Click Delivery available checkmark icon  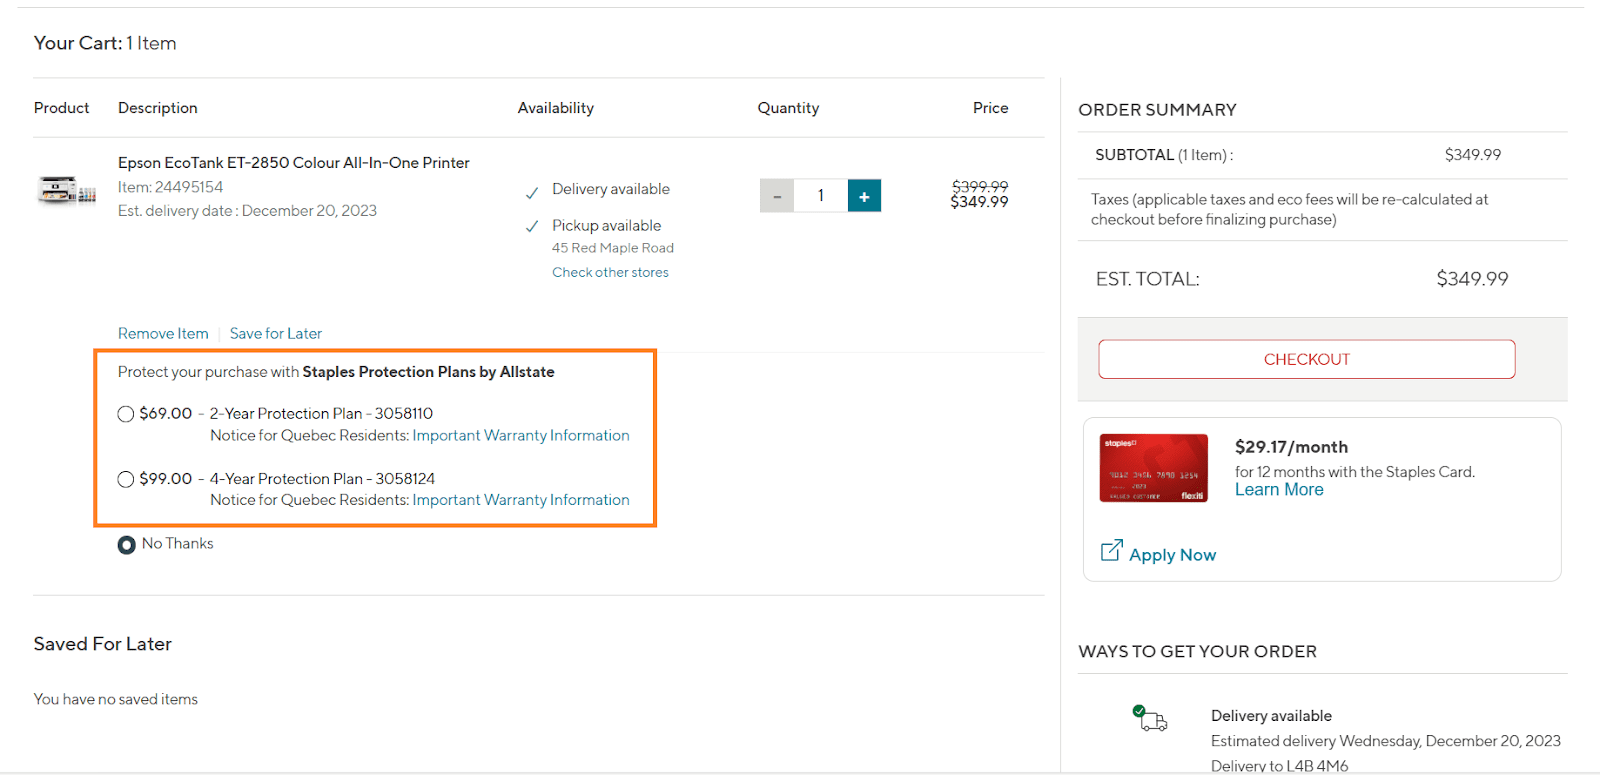click(532, 192)
